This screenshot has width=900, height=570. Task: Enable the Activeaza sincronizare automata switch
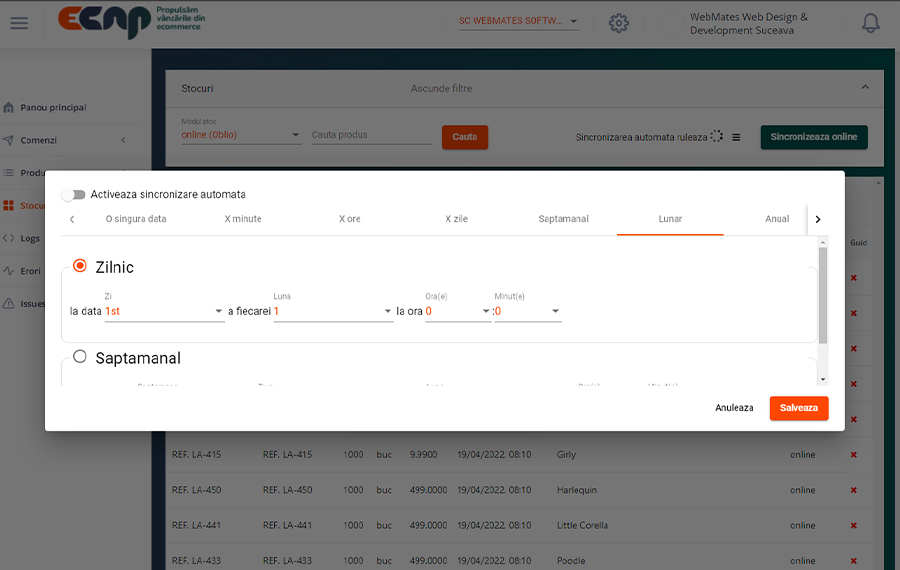pyautogui.click(x=74, y=194)
